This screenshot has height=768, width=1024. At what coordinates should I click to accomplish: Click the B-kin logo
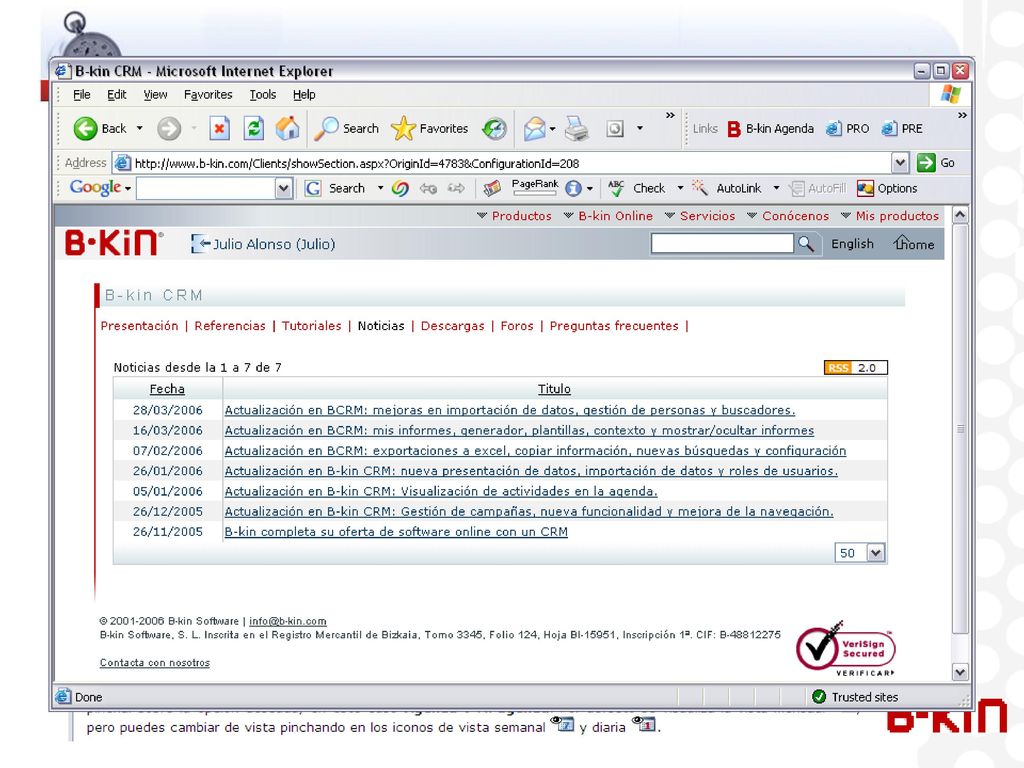[114, 242]
